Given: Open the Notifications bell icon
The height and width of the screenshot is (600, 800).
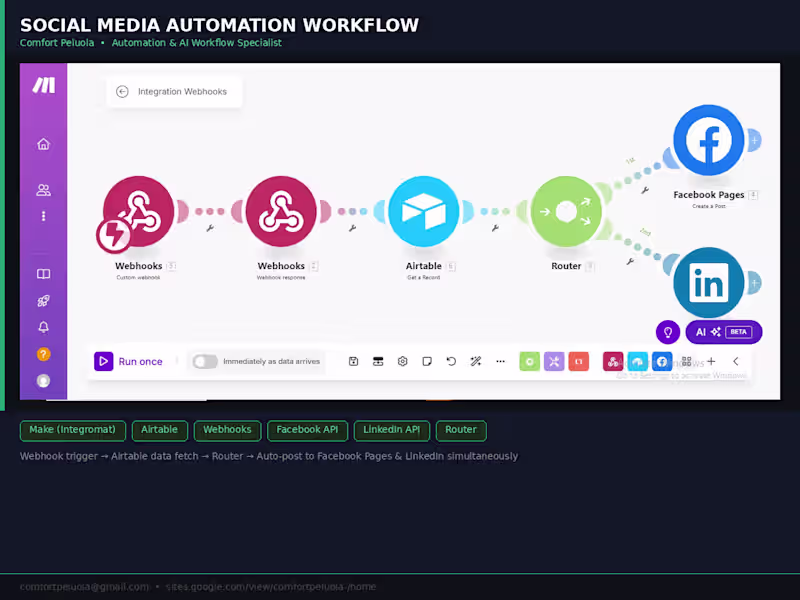Looking at the screenshot, I should point(43,327).
